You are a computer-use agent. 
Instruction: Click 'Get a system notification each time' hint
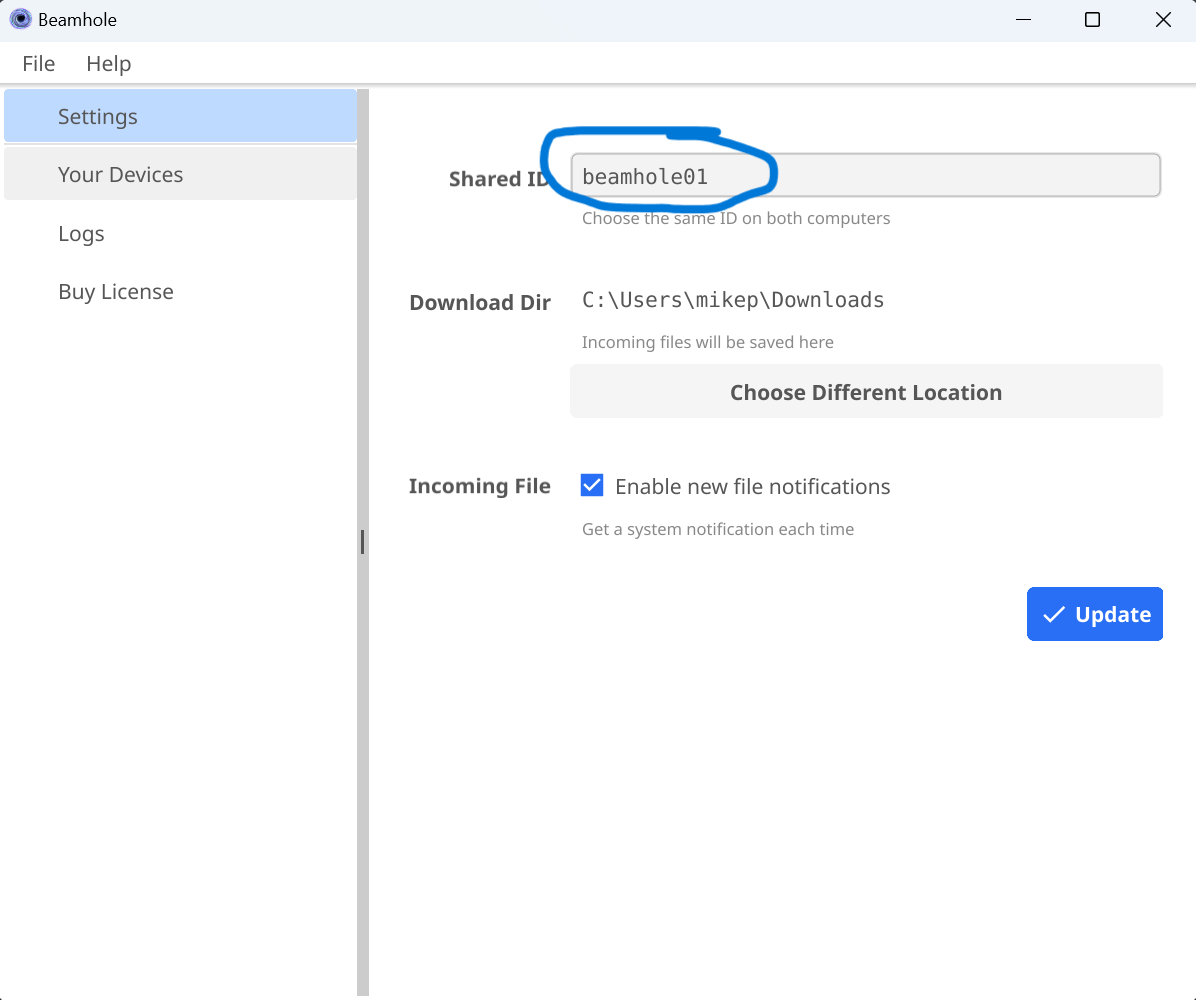pos(718,529)
